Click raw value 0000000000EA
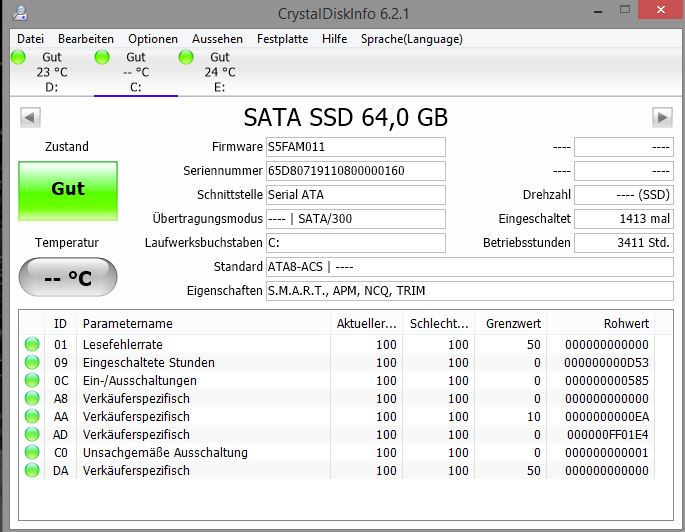The image size is (685, 532). click(606, 417)
